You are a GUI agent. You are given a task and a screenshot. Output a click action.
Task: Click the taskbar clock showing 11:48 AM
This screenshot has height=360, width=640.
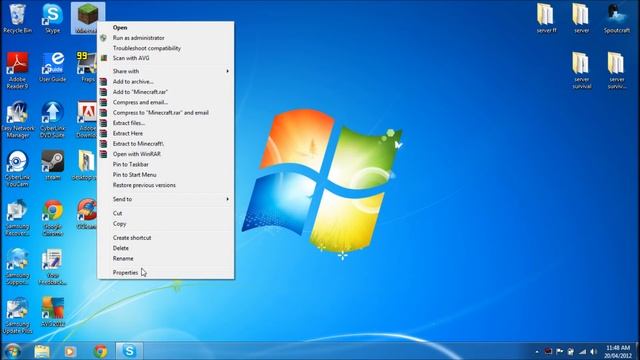click(x=618, y=351)
